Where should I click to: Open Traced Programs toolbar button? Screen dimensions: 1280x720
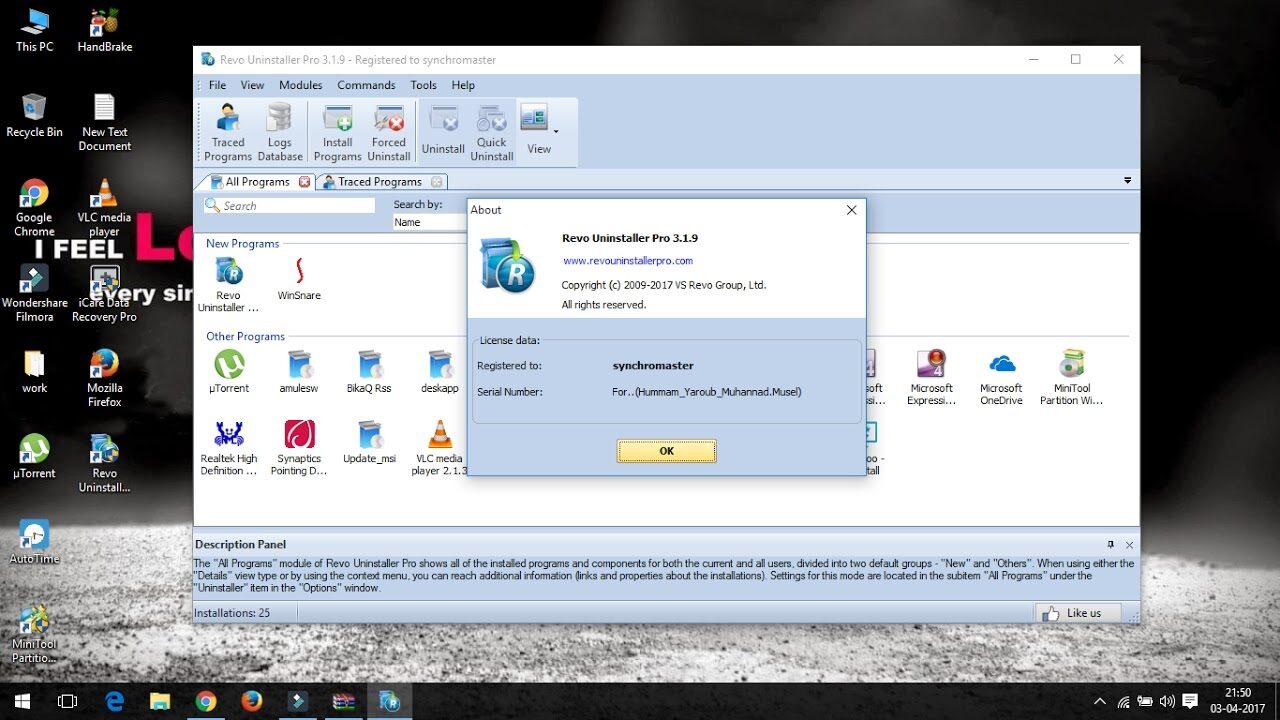tap(228, 132)
